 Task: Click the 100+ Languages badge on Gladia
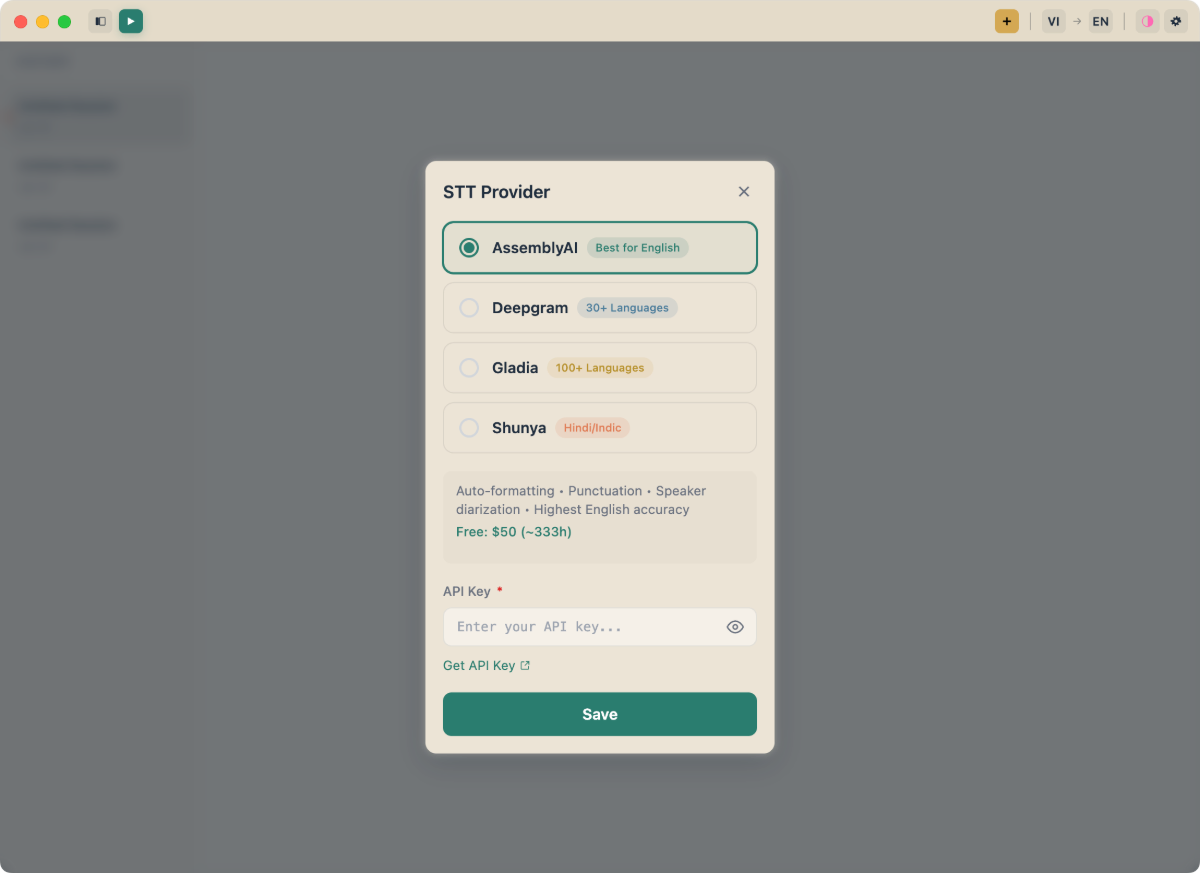tap(600, 367)
